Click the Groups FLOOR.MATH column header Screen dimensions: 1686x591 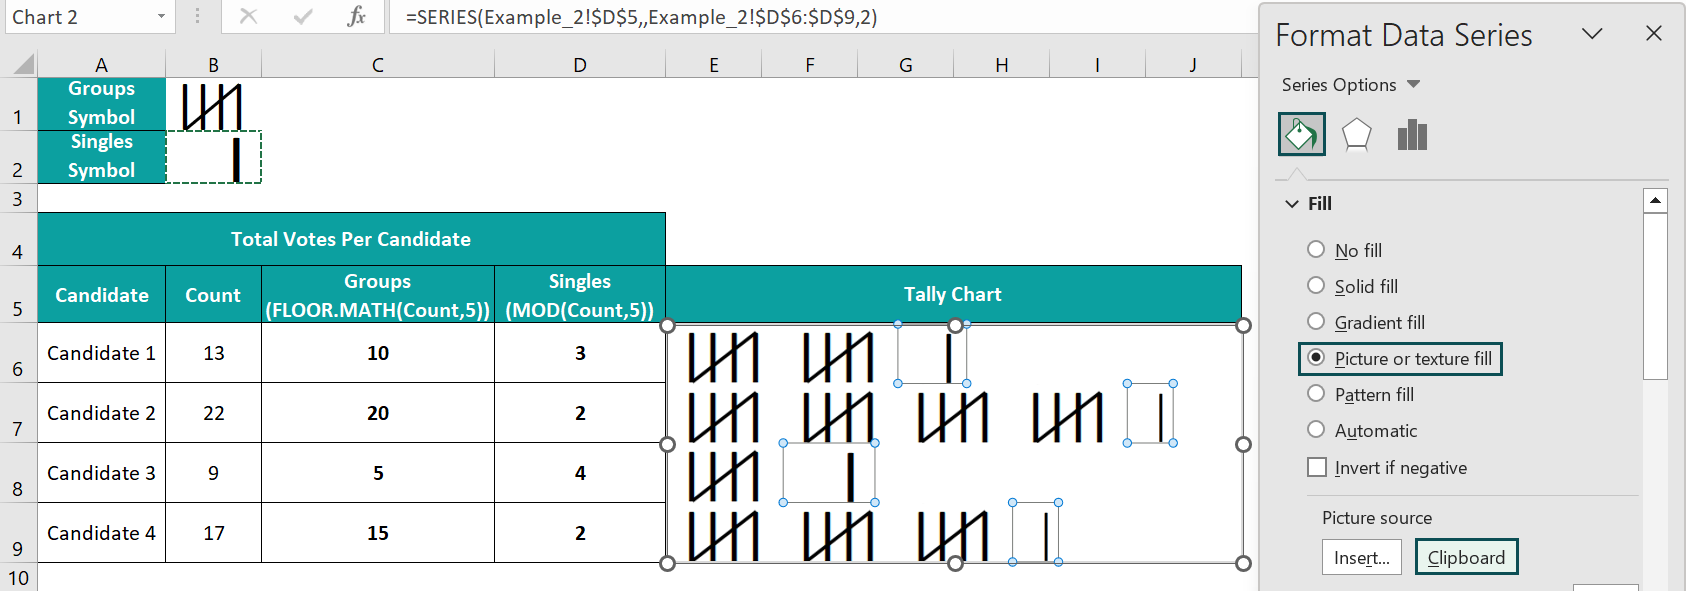click(378, 295)
